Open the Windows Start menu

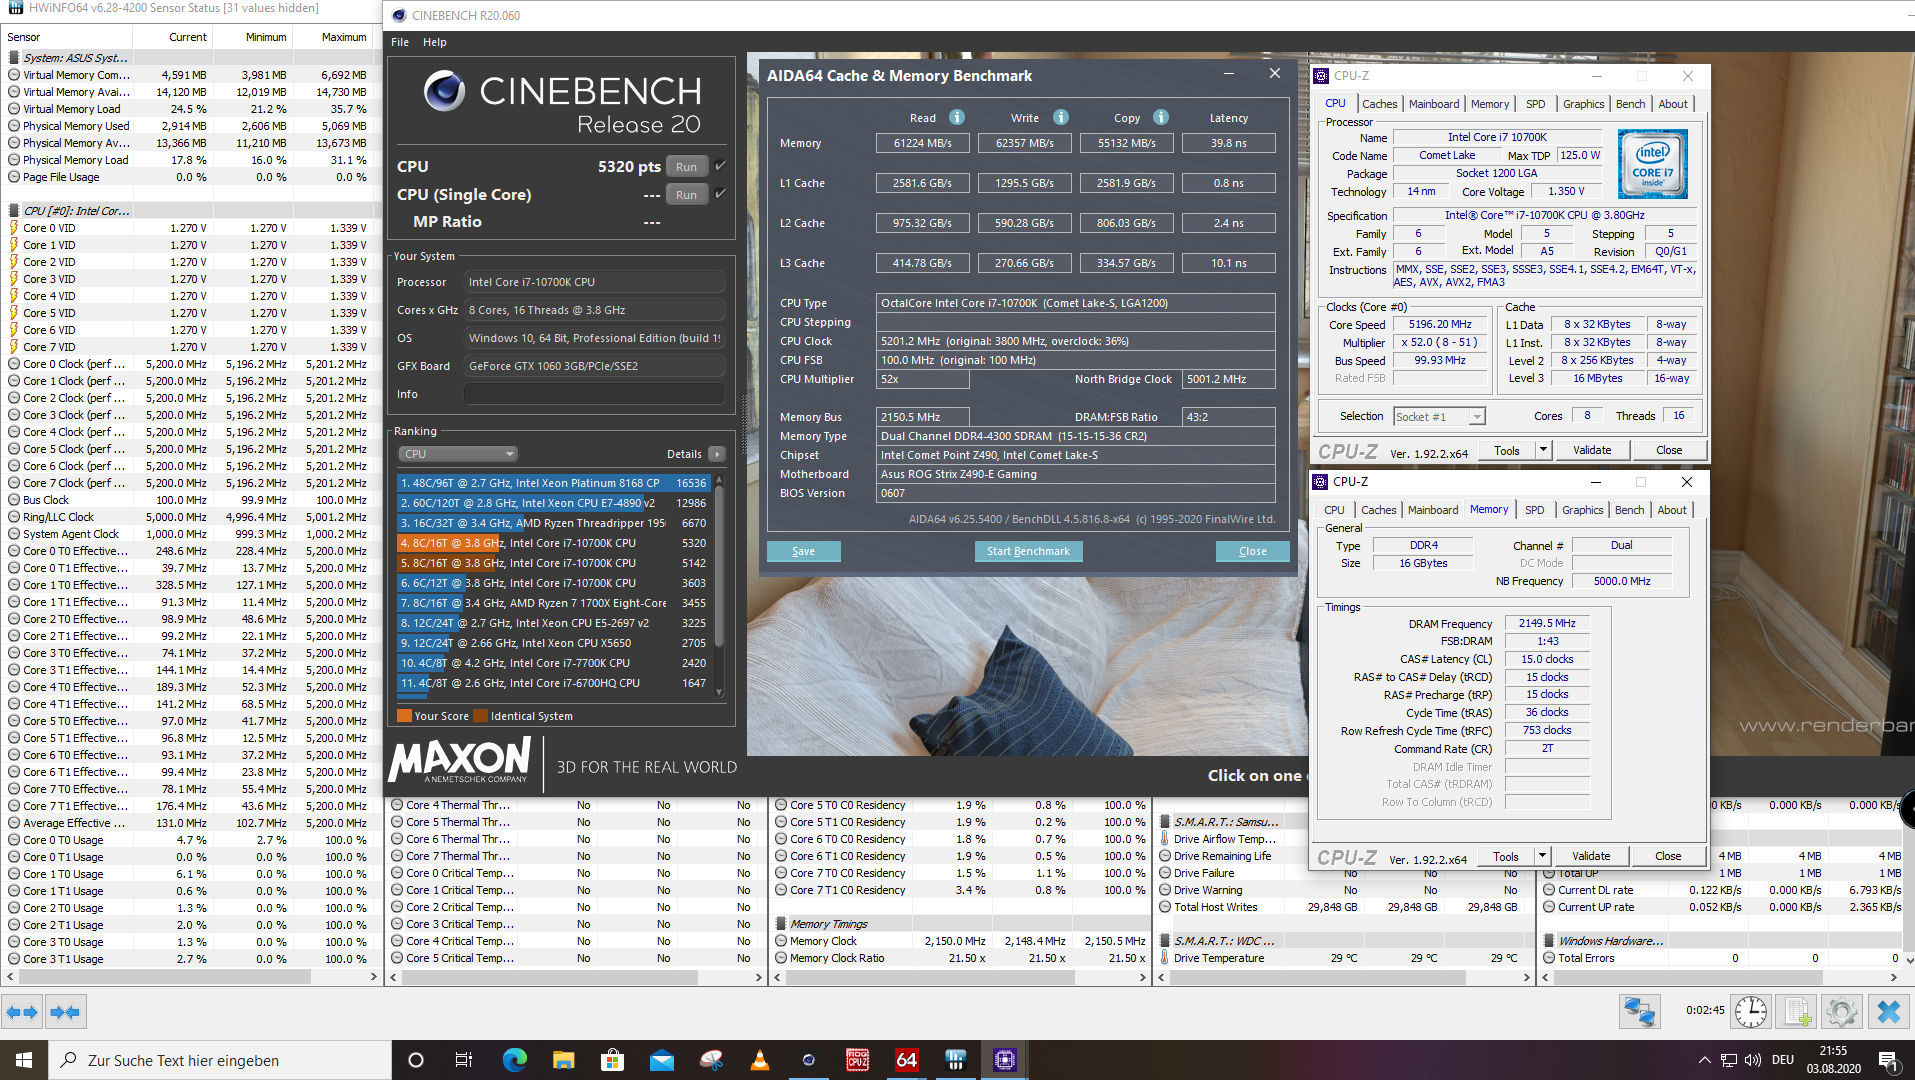[24, 1060]
